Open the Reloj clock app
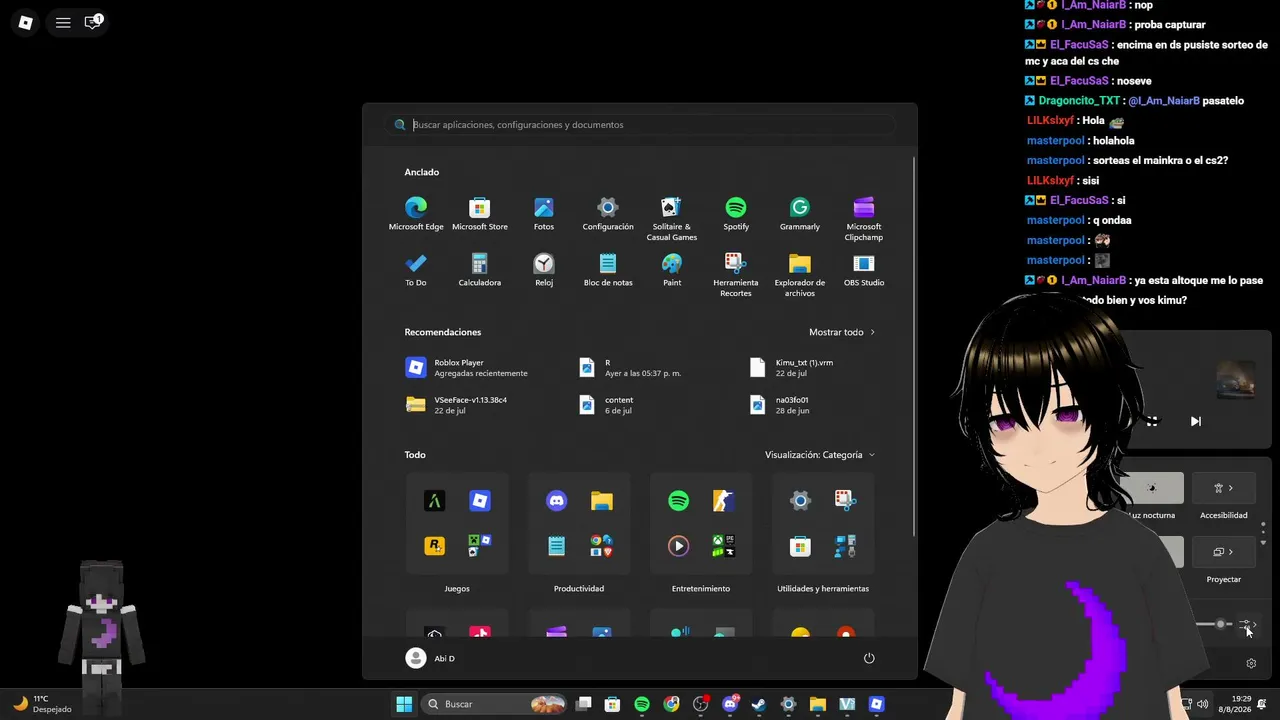 click(x=544, y=270)
